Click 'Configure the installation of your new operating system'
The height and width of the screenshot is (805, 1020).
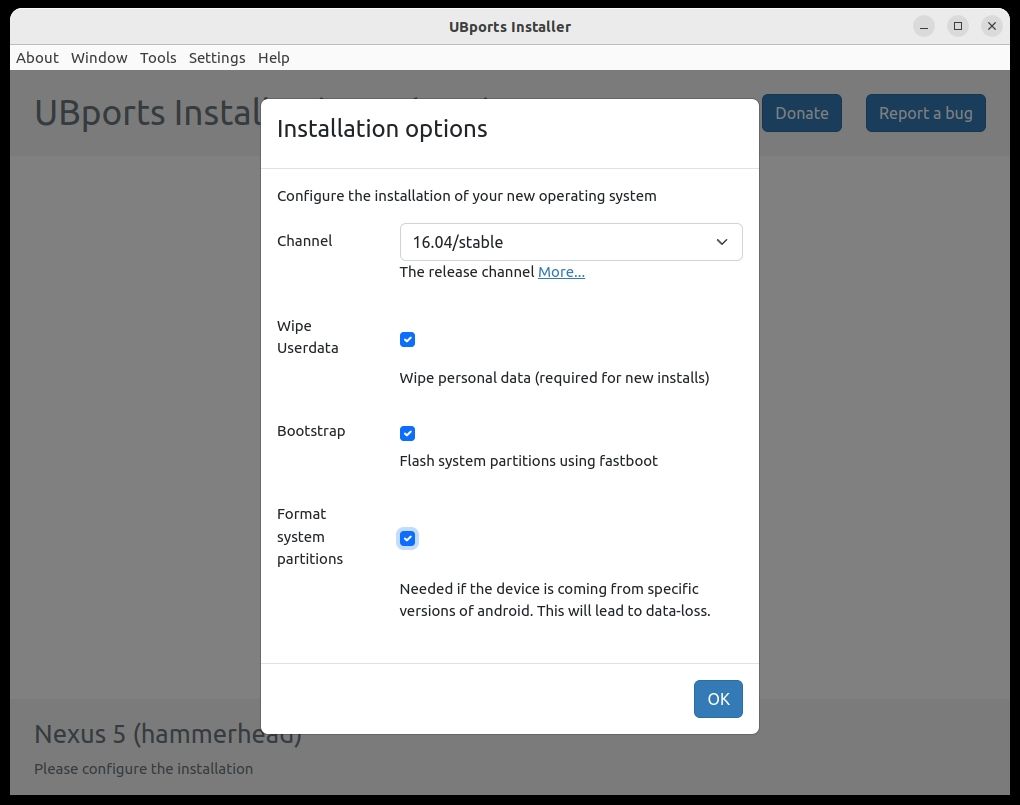pyautogui.click(x=466, y=196)
